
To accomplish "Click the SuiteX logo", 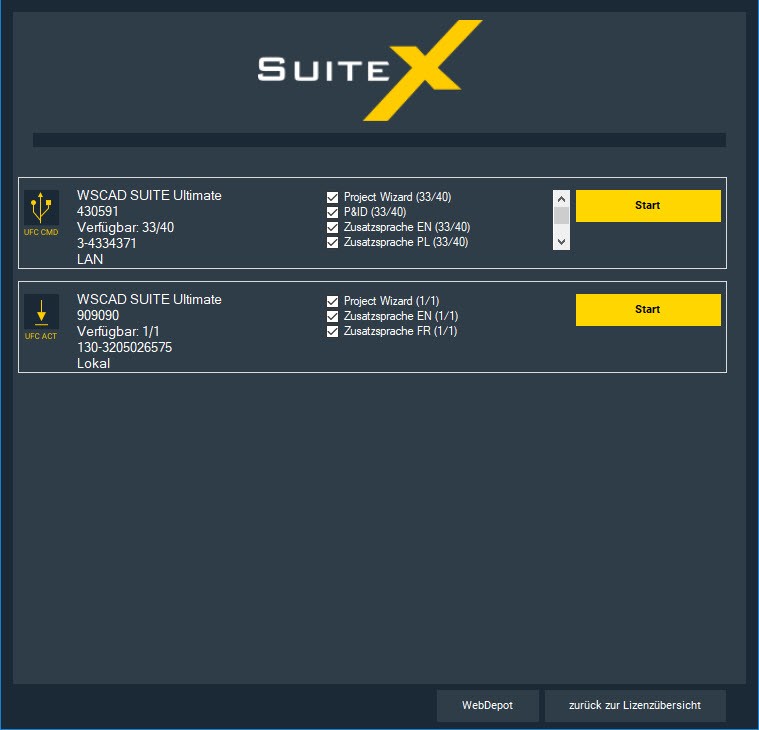I will pyautogui.click(x=370, y=70).
